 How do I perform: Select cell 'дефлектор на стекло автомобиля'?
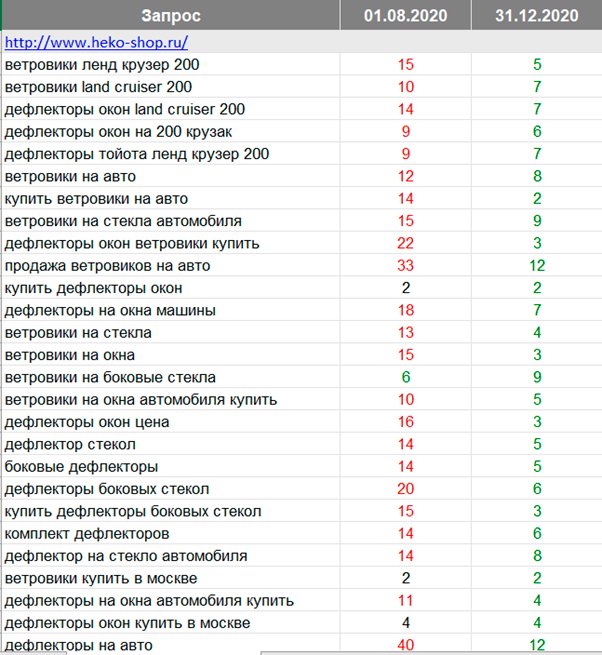coord(171,556)
